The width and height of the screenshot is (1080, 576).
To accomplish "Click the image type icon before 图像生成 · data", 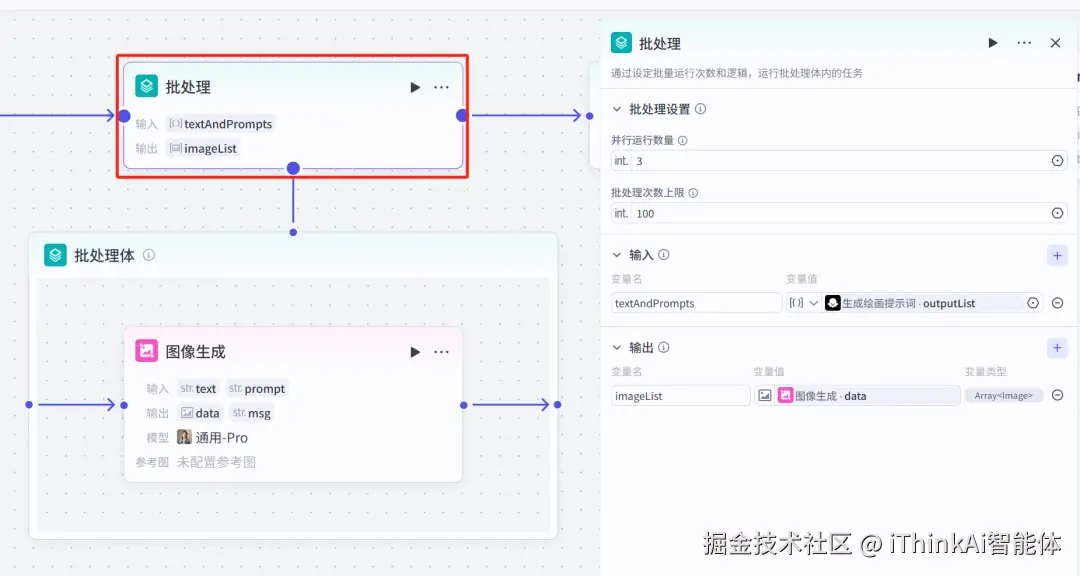I will [765, 395].
